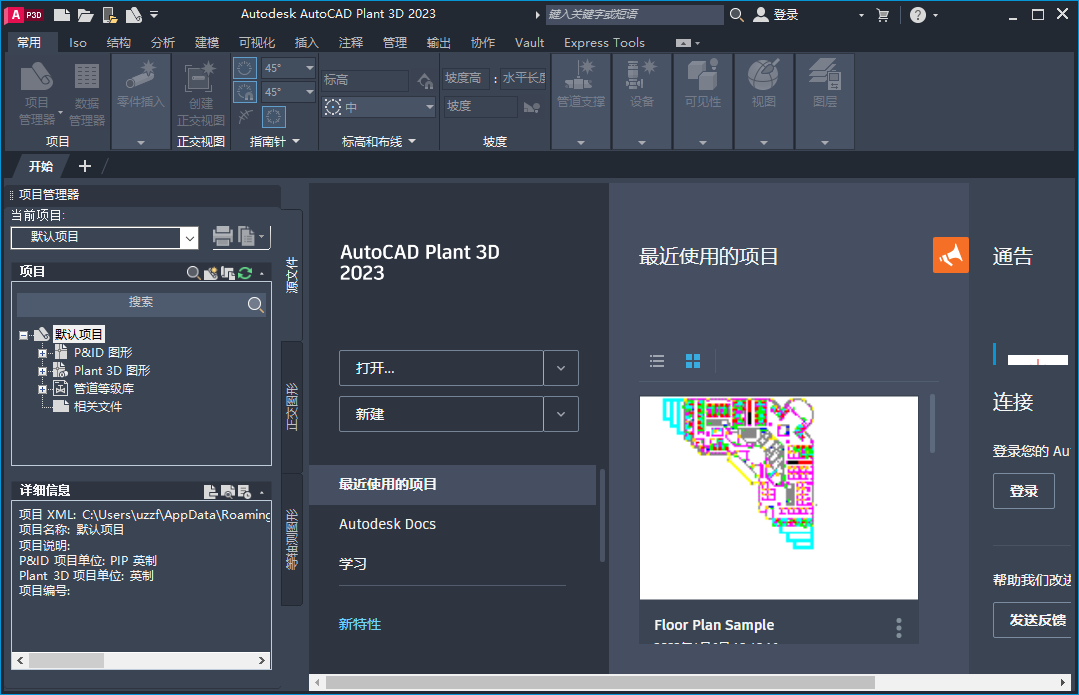Open the 当前项目 project dropdown

[189, 238]
